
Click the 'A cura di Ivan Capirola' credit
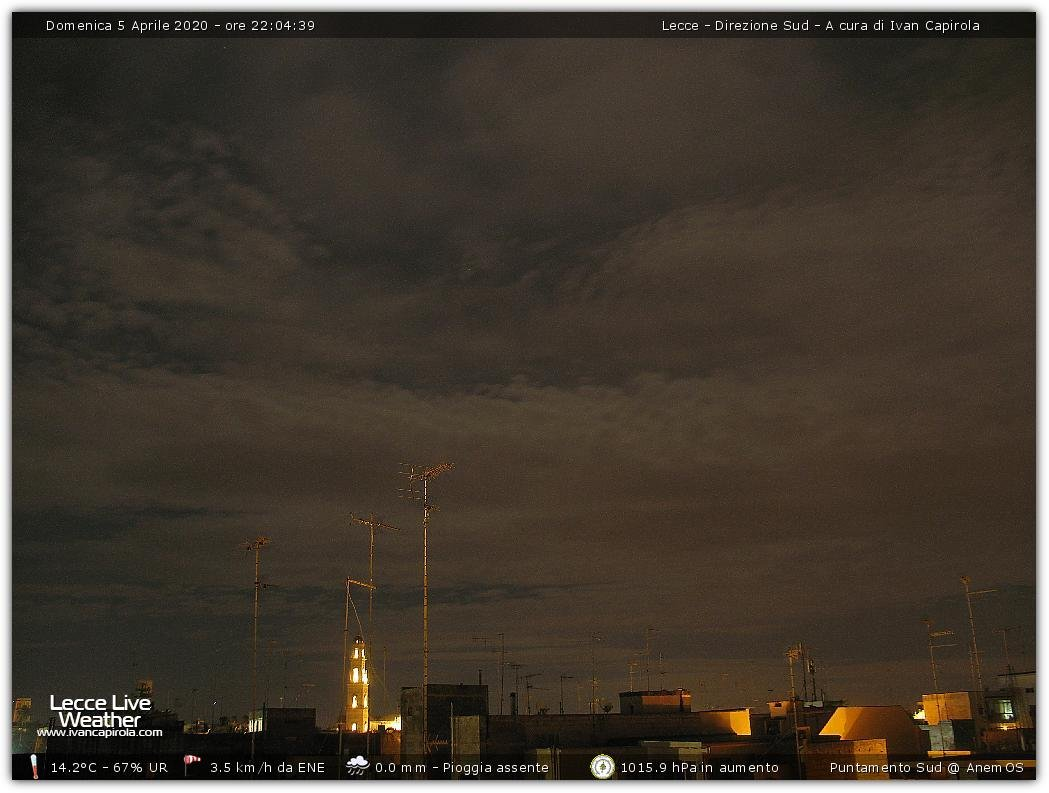[x=902, y=25]
